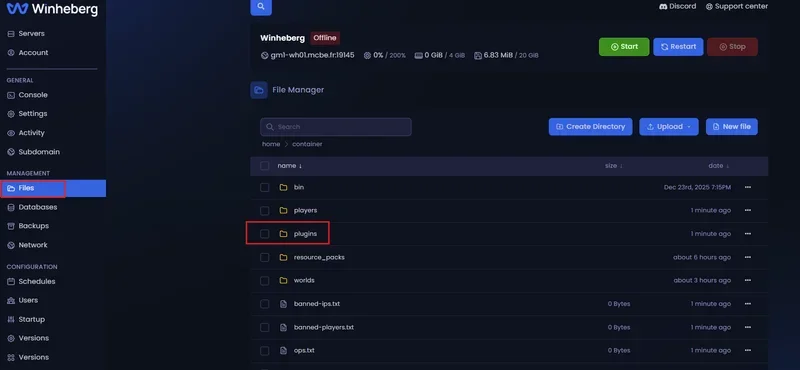This screenshot has height=370, width=800.
Task: Open options menu for worlds row
Action: click(747, 280)
